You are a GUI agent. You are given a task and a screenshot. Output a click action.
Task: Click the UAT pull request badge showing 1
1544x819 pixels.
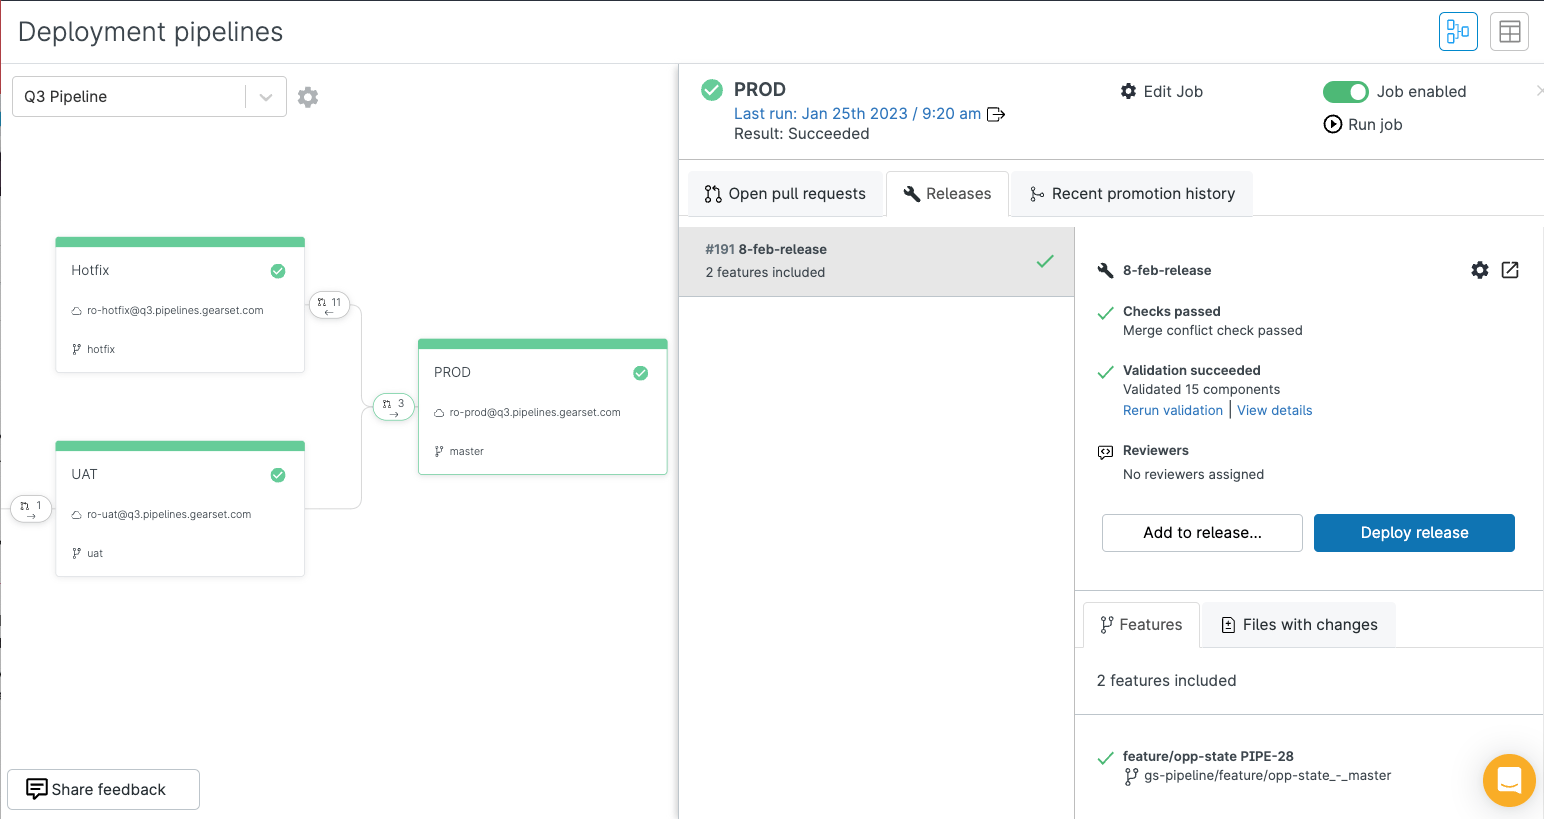31,508
